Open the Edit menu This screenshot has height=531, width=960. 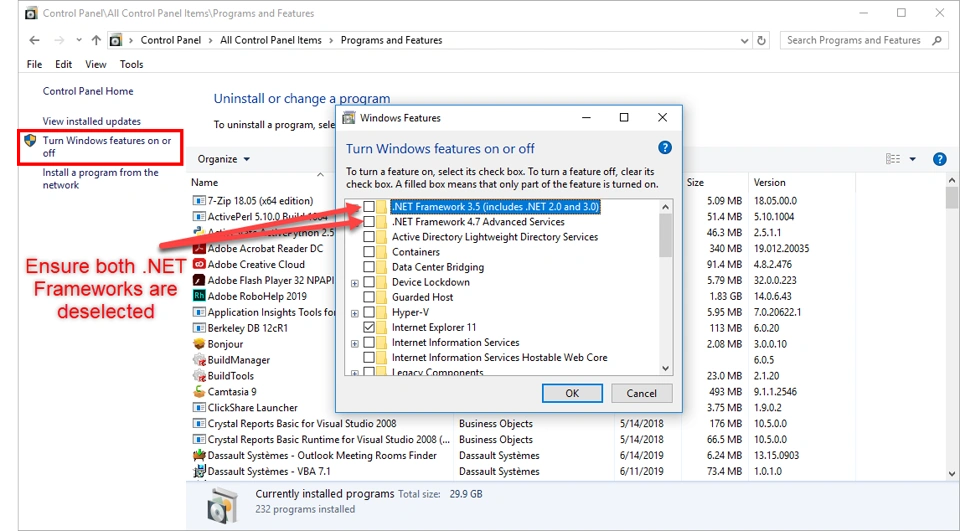pos(64,64)
